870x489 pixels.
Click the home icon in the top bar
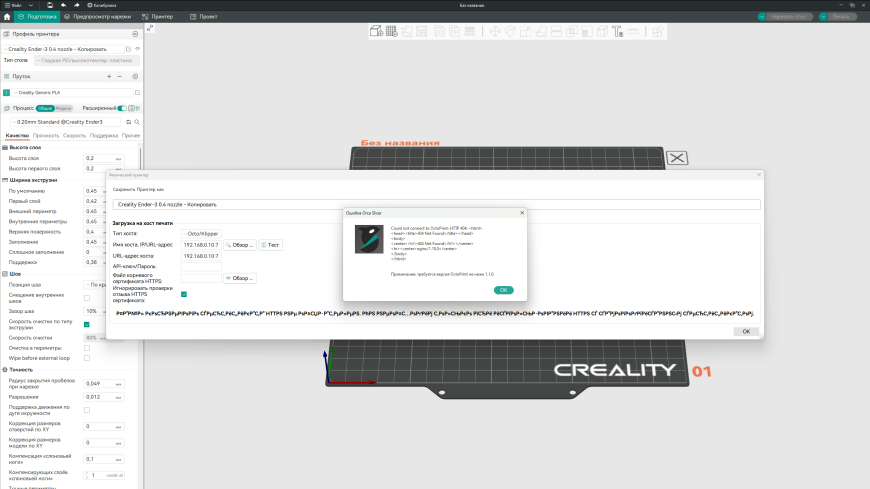tap(7, 17)
